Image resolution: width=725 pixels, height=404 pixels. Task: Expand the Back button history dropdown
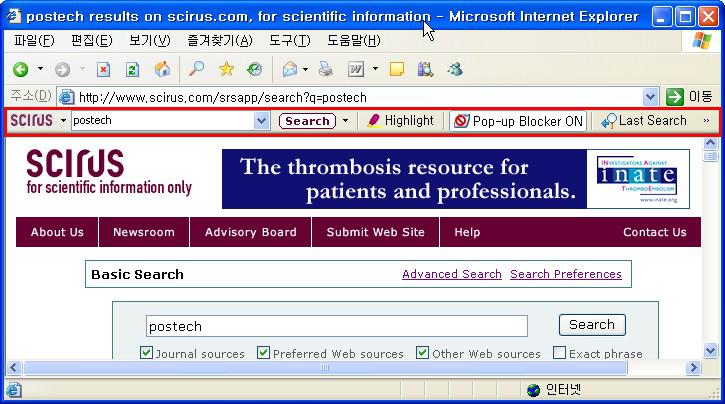40,69
